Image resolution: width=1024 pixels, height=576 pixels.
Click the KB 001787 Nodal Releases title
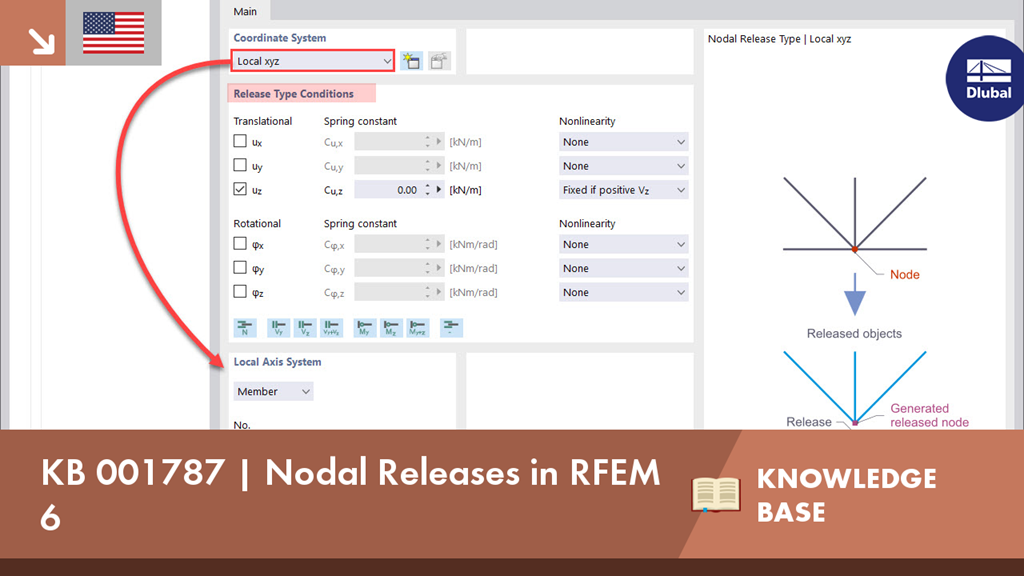coord(350,494)
